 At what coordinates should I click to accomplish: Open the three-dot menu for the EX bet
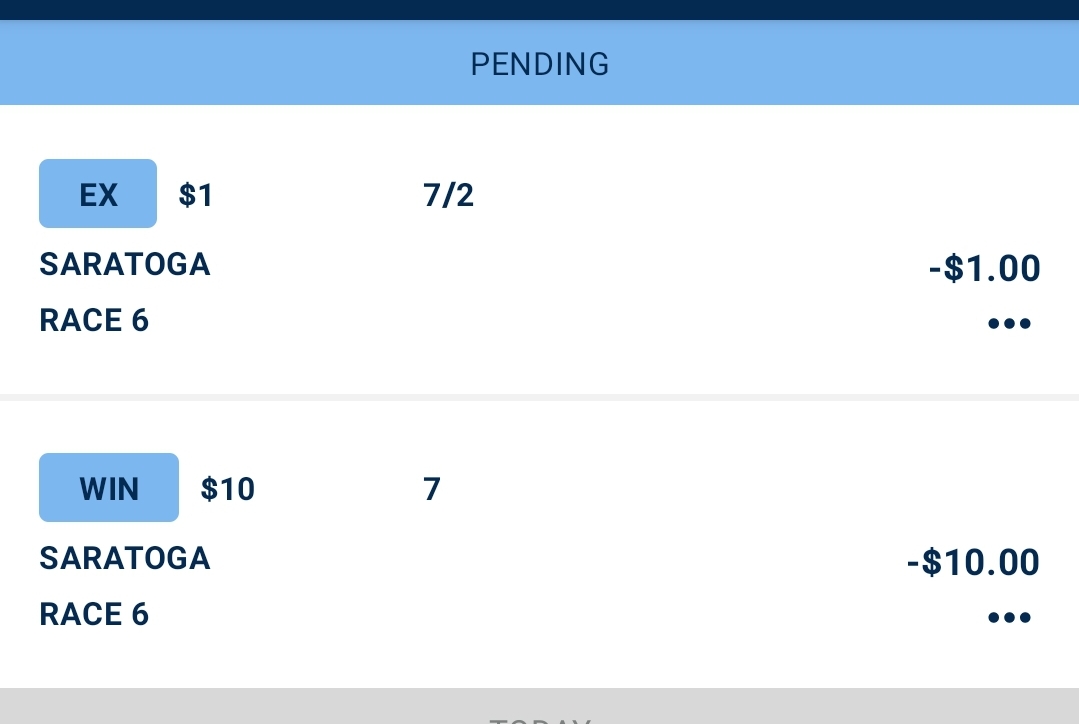1009,323
